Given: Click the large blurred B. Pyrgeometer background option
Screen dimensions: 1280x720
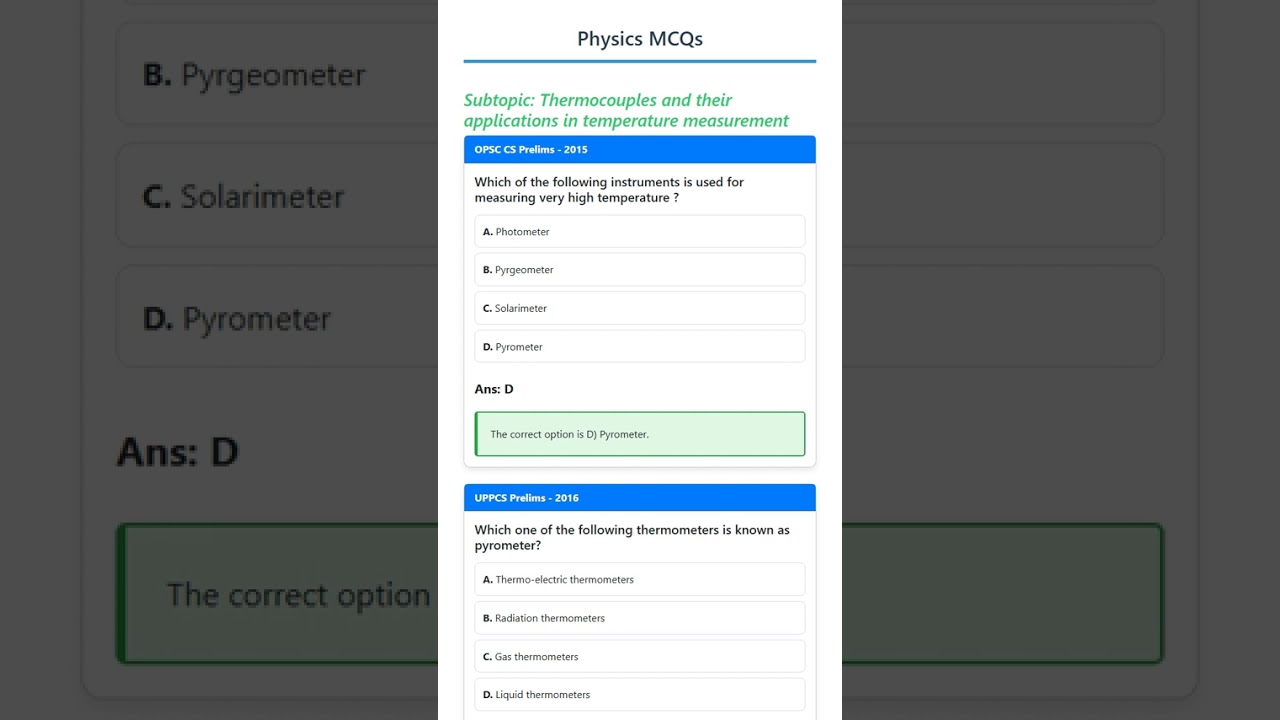Looking at the screenshot, I should point(255,75).
